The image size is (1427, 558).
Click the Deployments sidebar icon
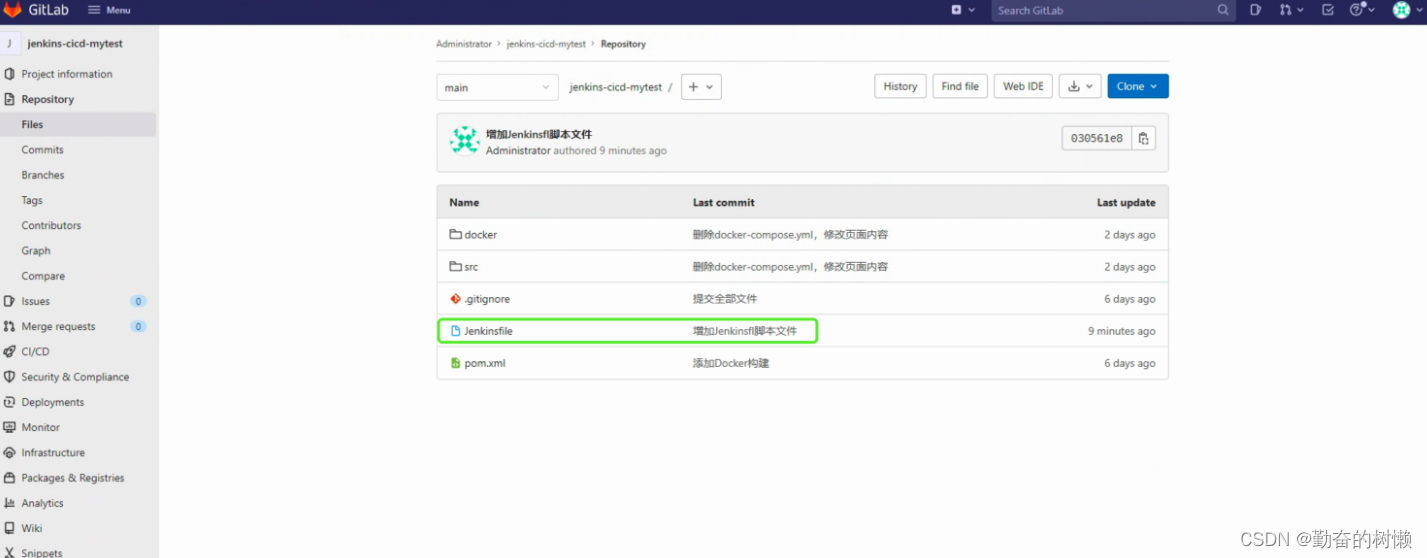click(10, 402)
